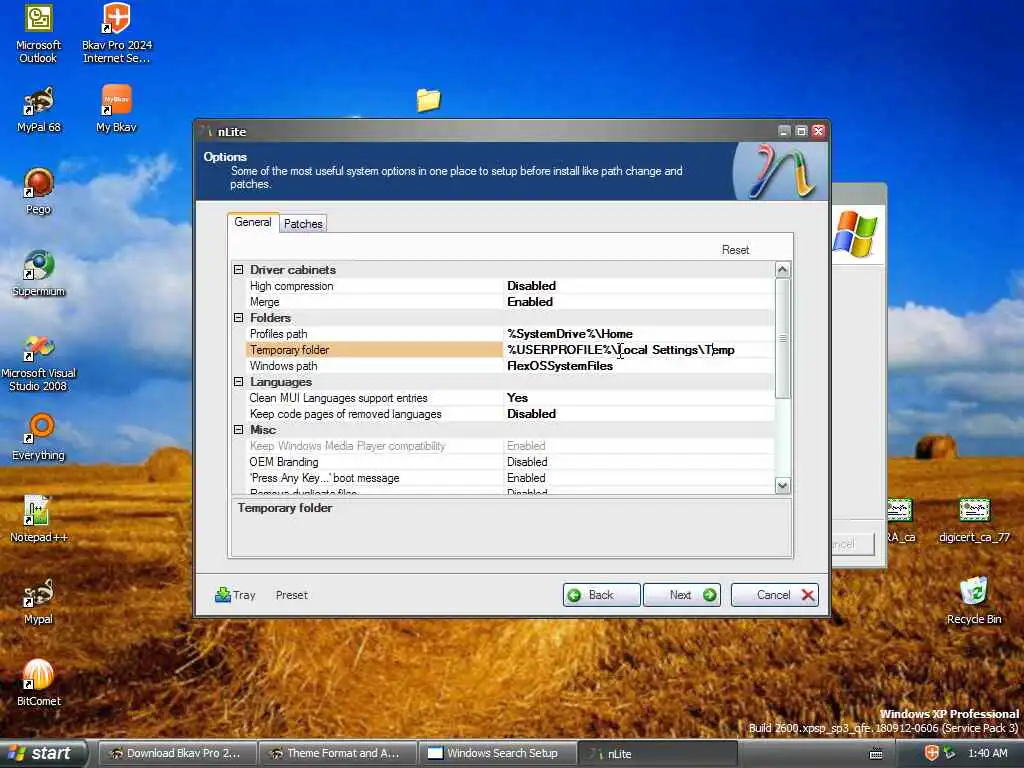Image resolution: width=1024 pixels, height=768 pixels.
Task: Collapse the Folders group
Action: point(238,317)
